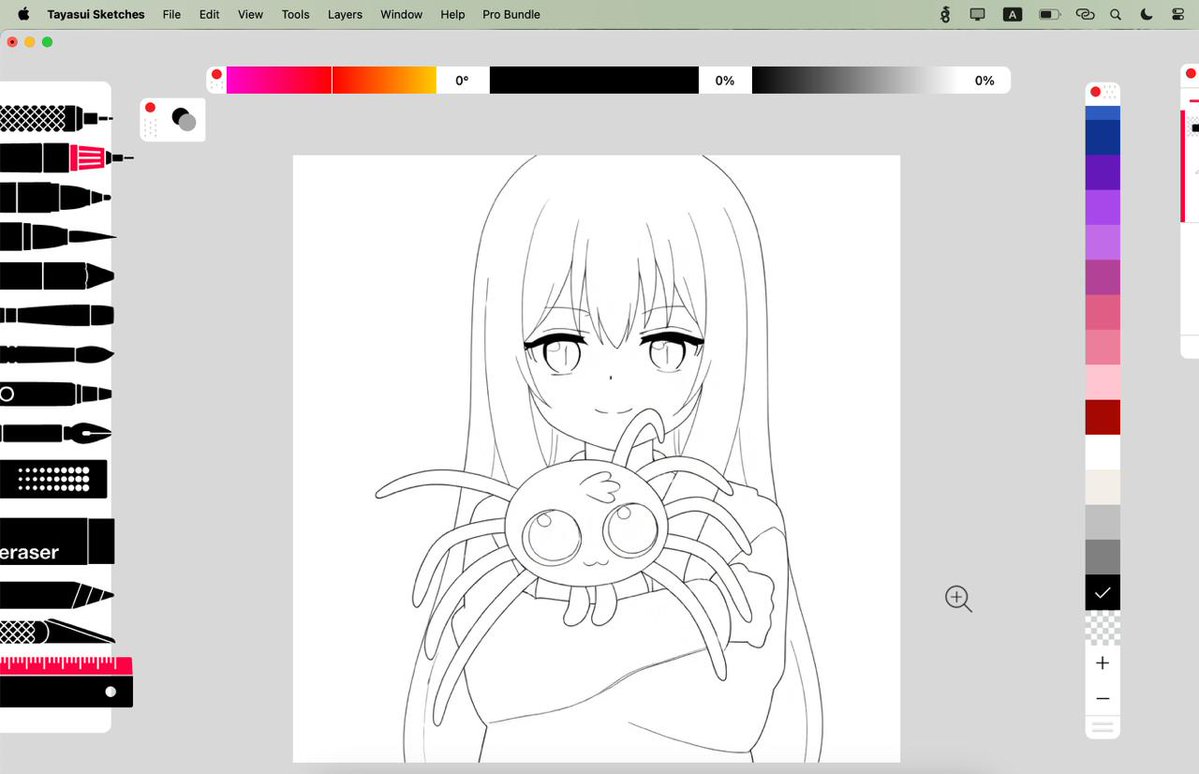
Task: Select the eraser tool
Action: pos(57,541)
